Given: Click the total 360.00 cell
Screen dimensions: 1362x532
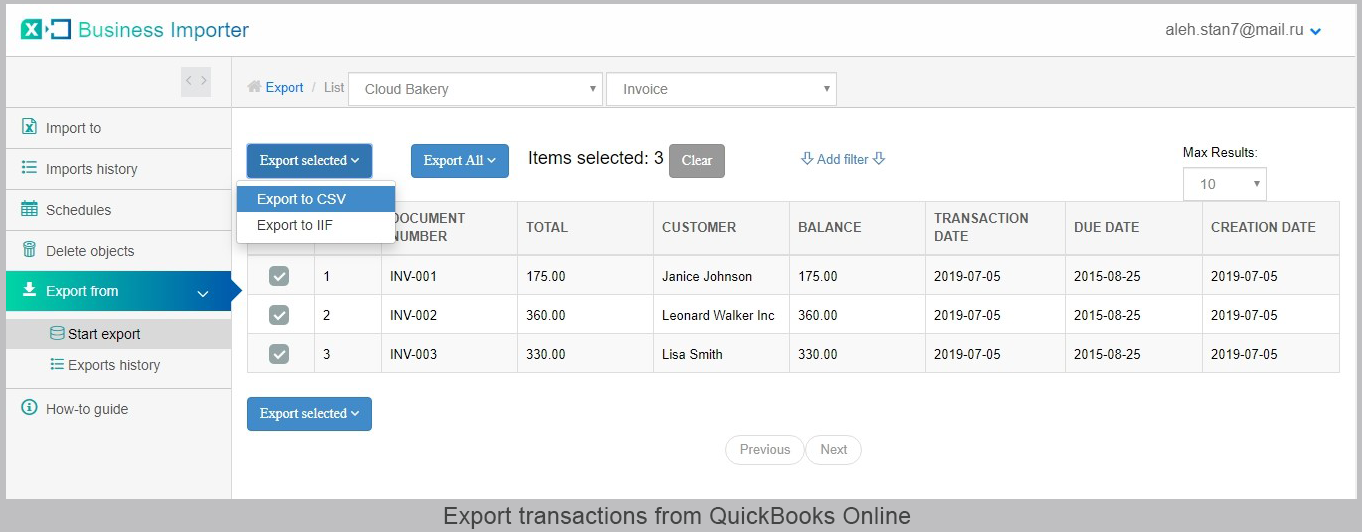Looking at the screenshot, I should [x=585, y=315].
